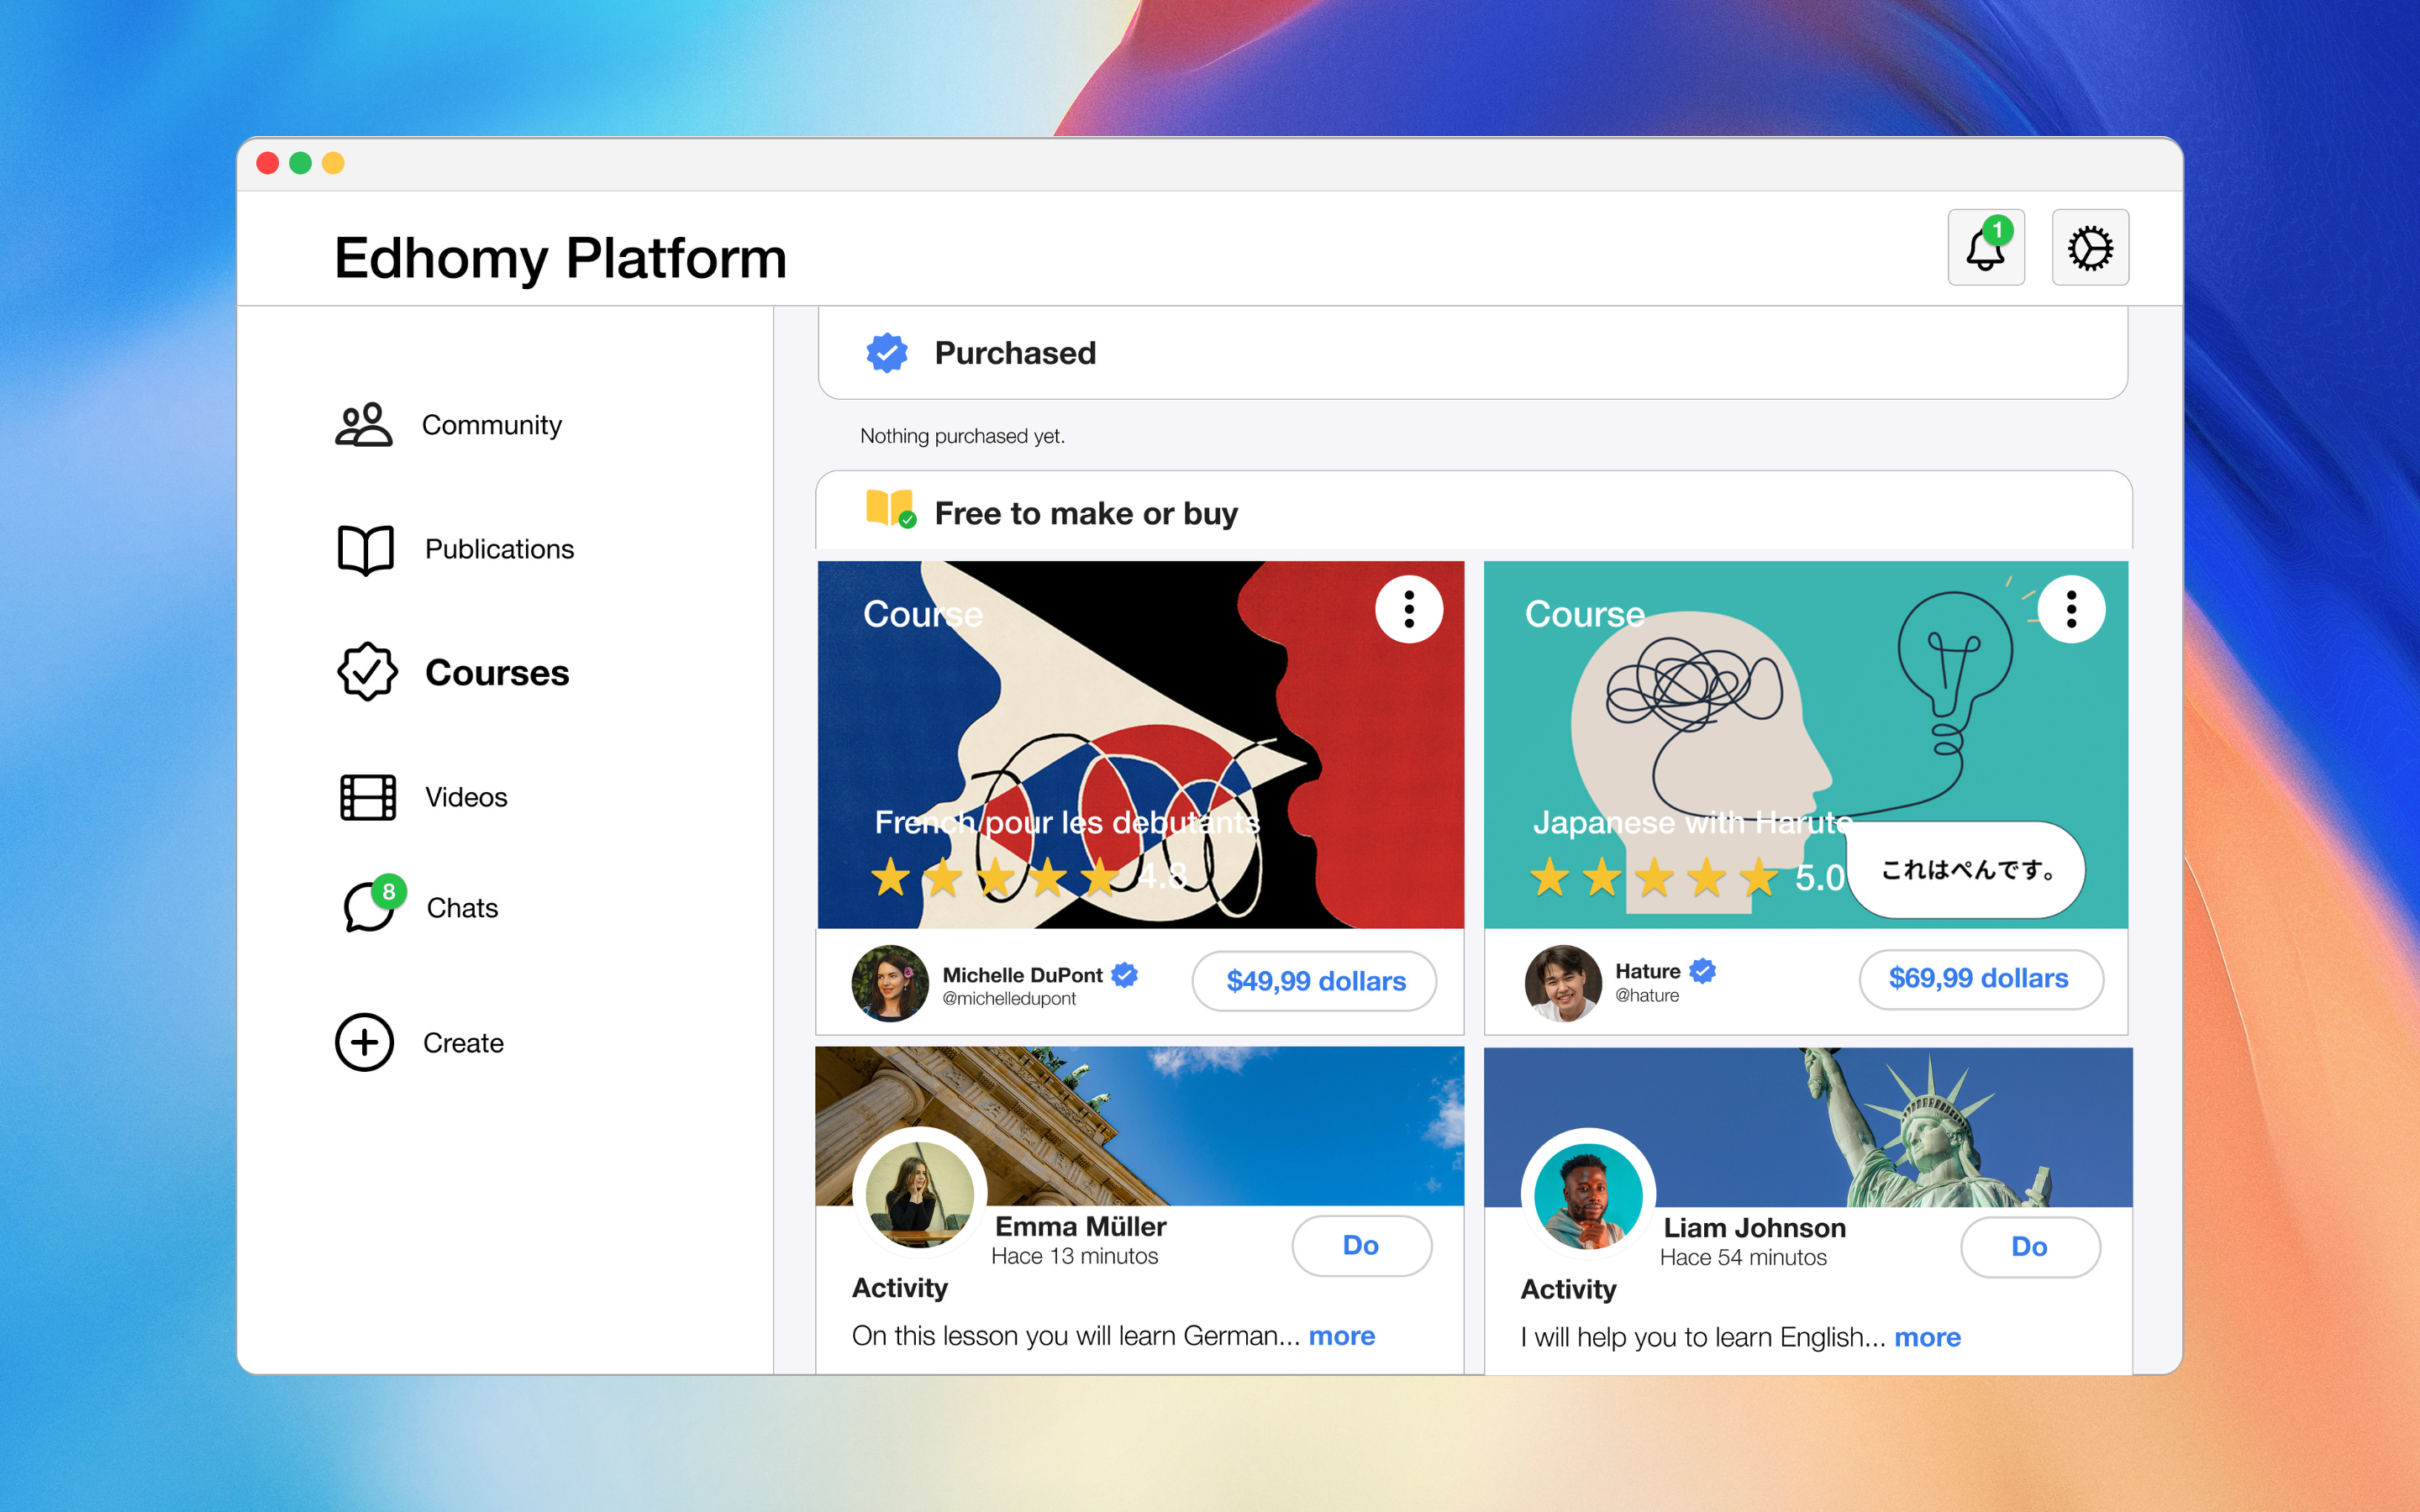Open the Japanese with Harute course thumbnail
2420x1512 pixels.
click(x=1806, y=744)
